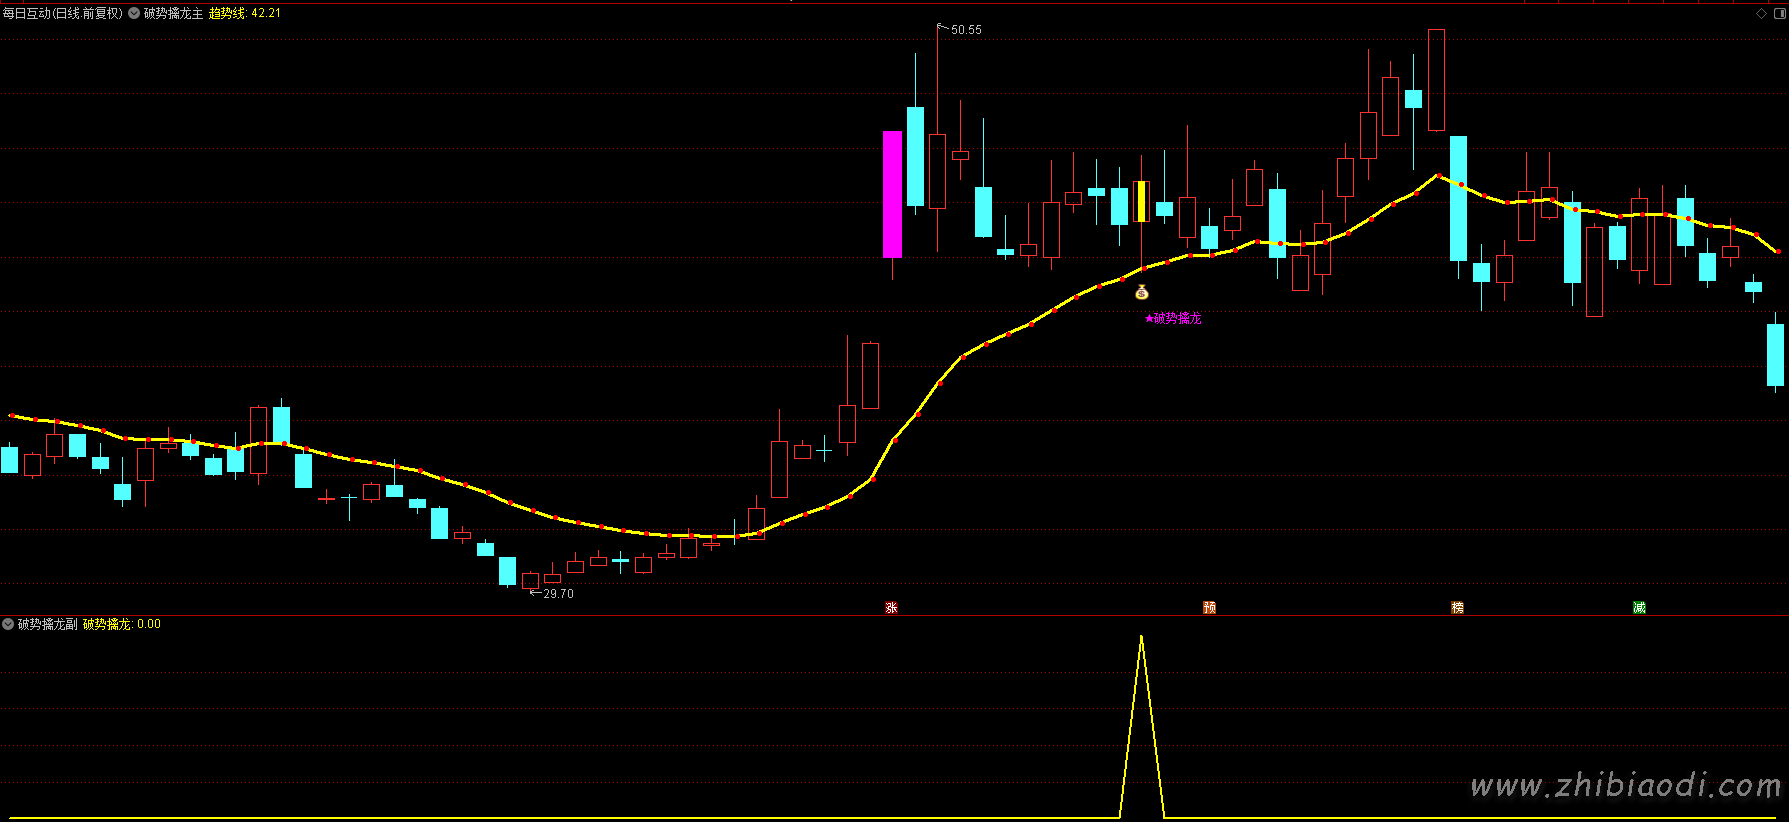
Task: Click the magenta candlestick bar
Action: (x=892, y=194)
